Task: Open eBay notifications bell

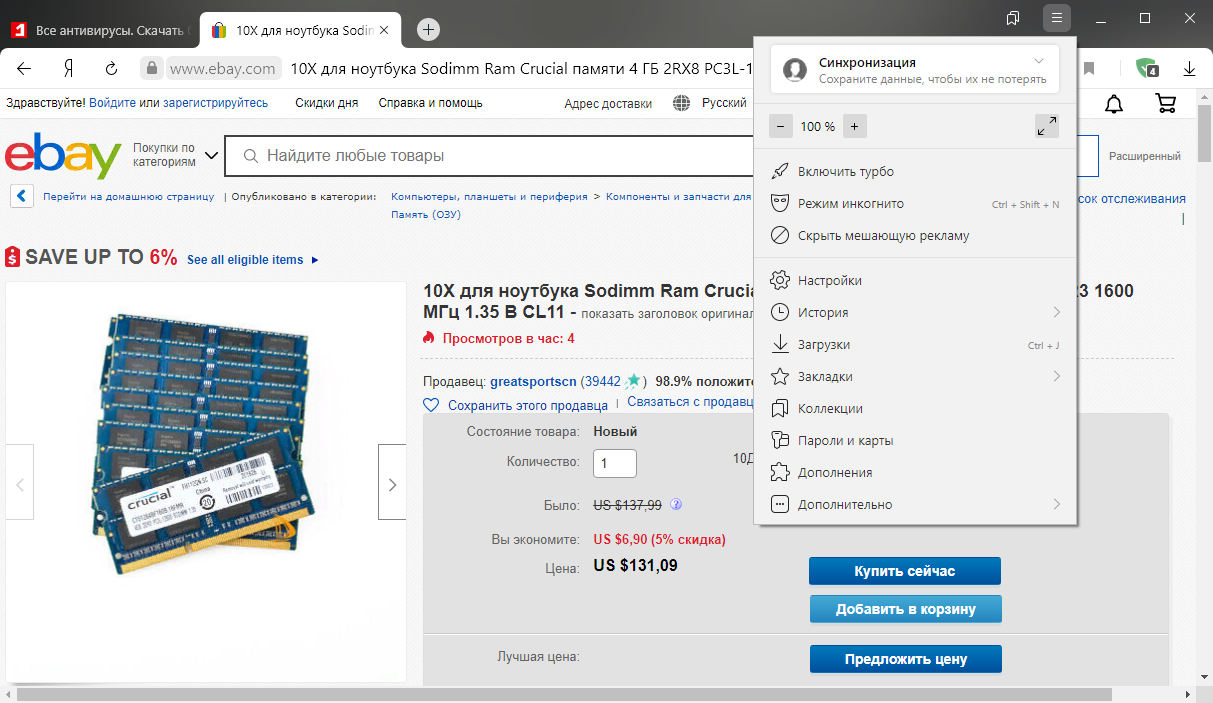Action: 1113,103
